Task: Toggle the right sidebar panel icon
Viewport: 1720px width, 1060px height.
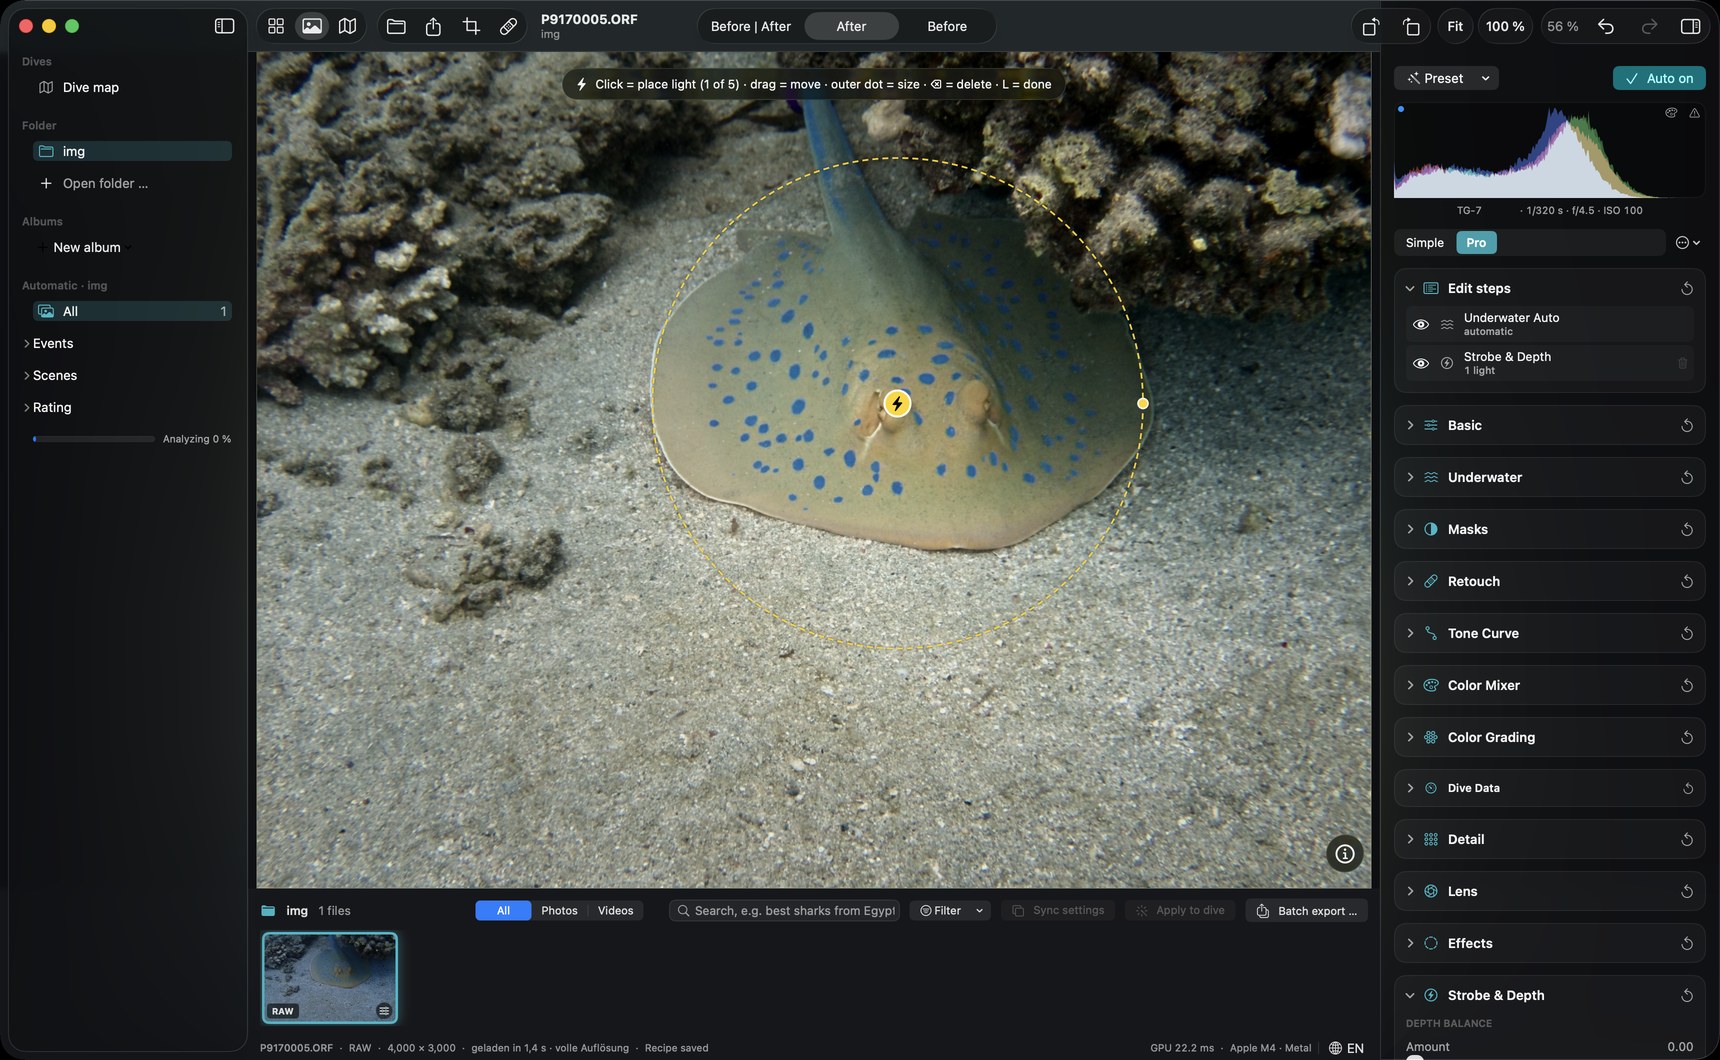Action: coord(1690,26)
